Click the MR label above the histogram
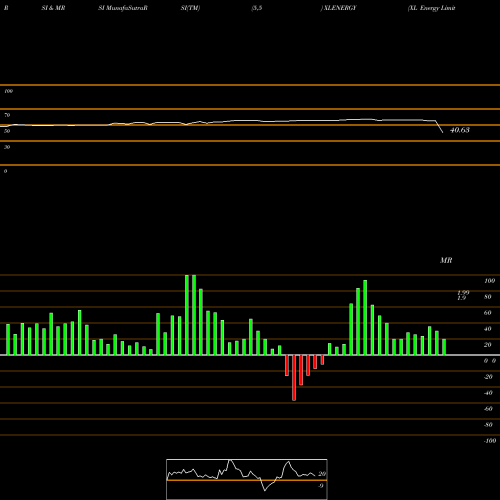This screenshot has height=500, width=500. tap(446, 260)
